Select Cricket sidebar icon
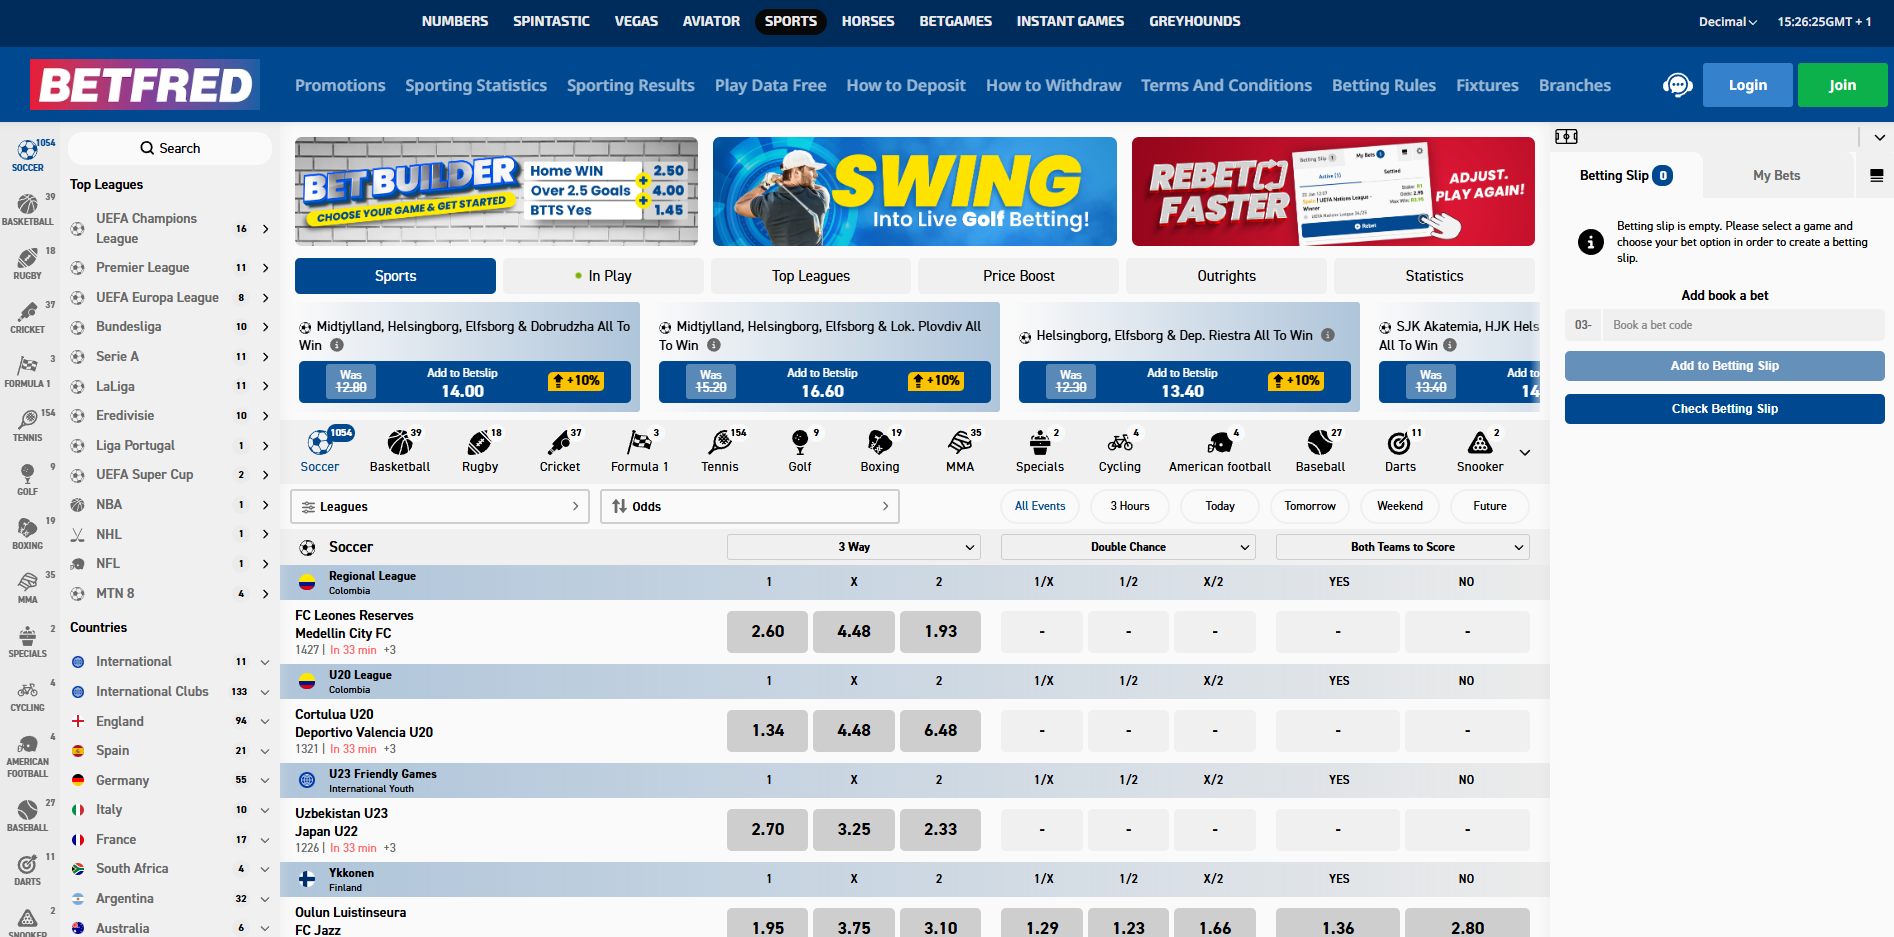This screenshot has height=937, width=1894. click(28, 318)
